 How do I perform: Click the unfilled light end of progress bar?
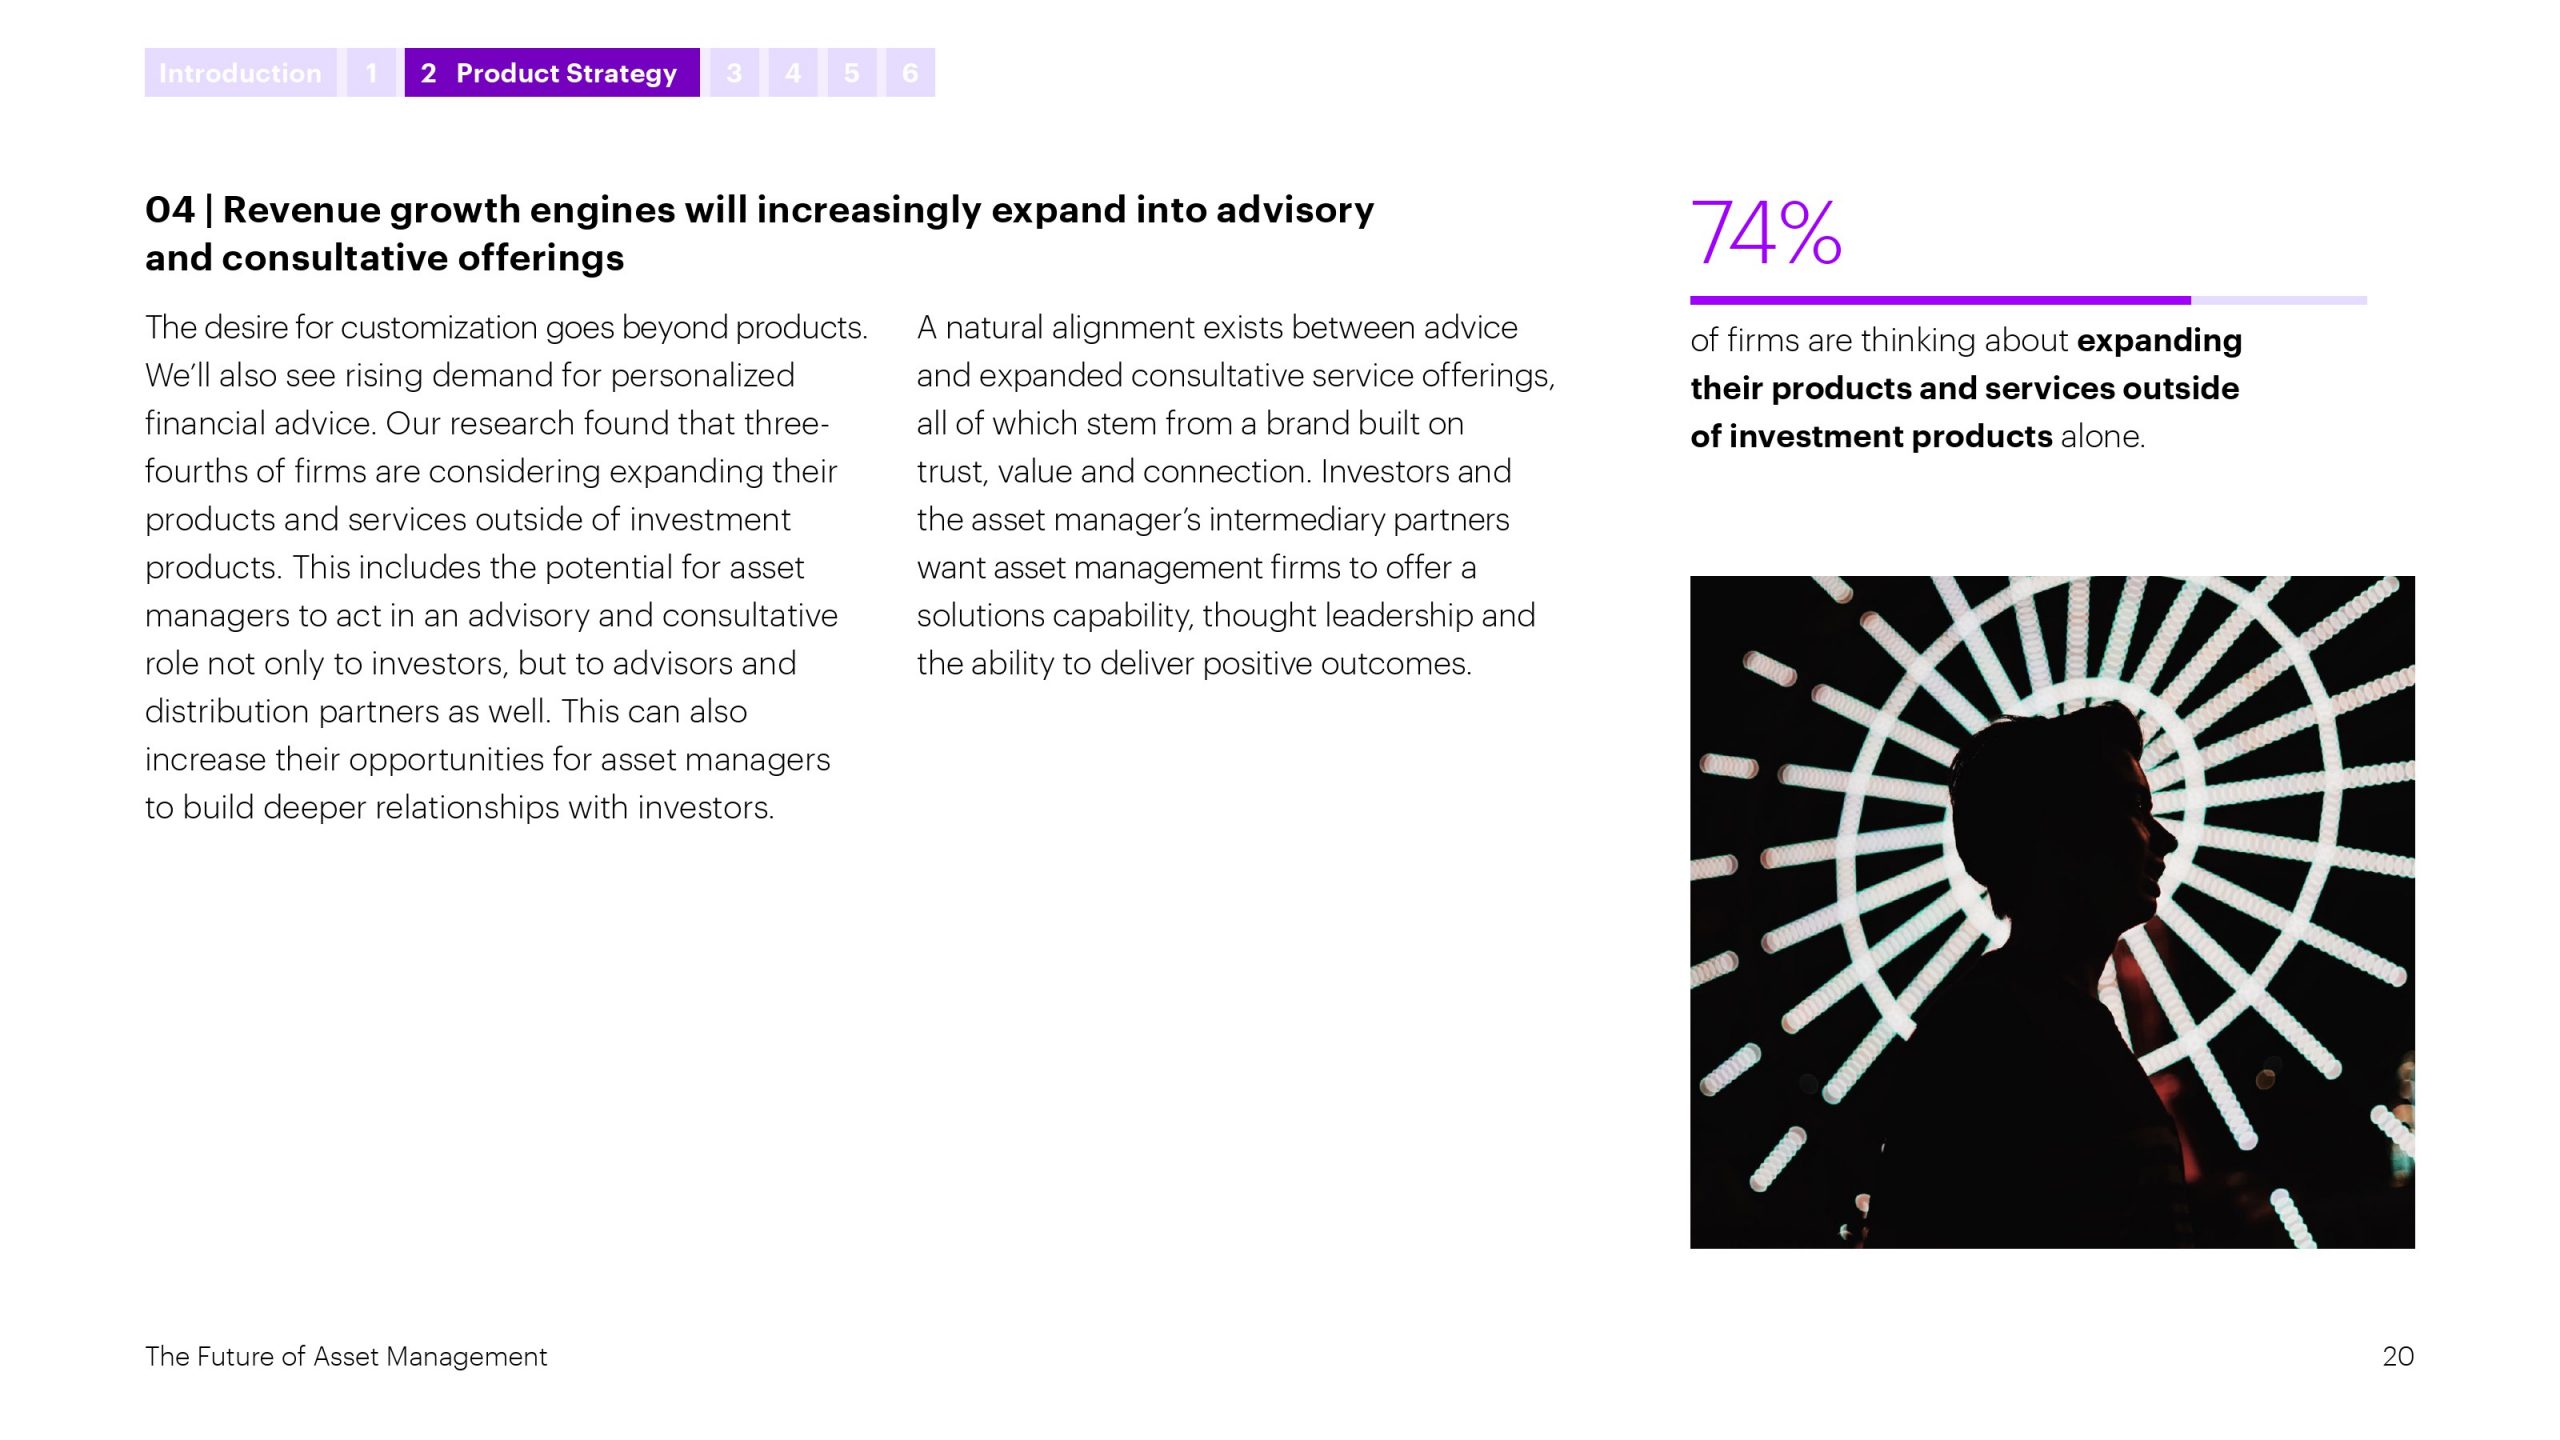pos(2278,300)
